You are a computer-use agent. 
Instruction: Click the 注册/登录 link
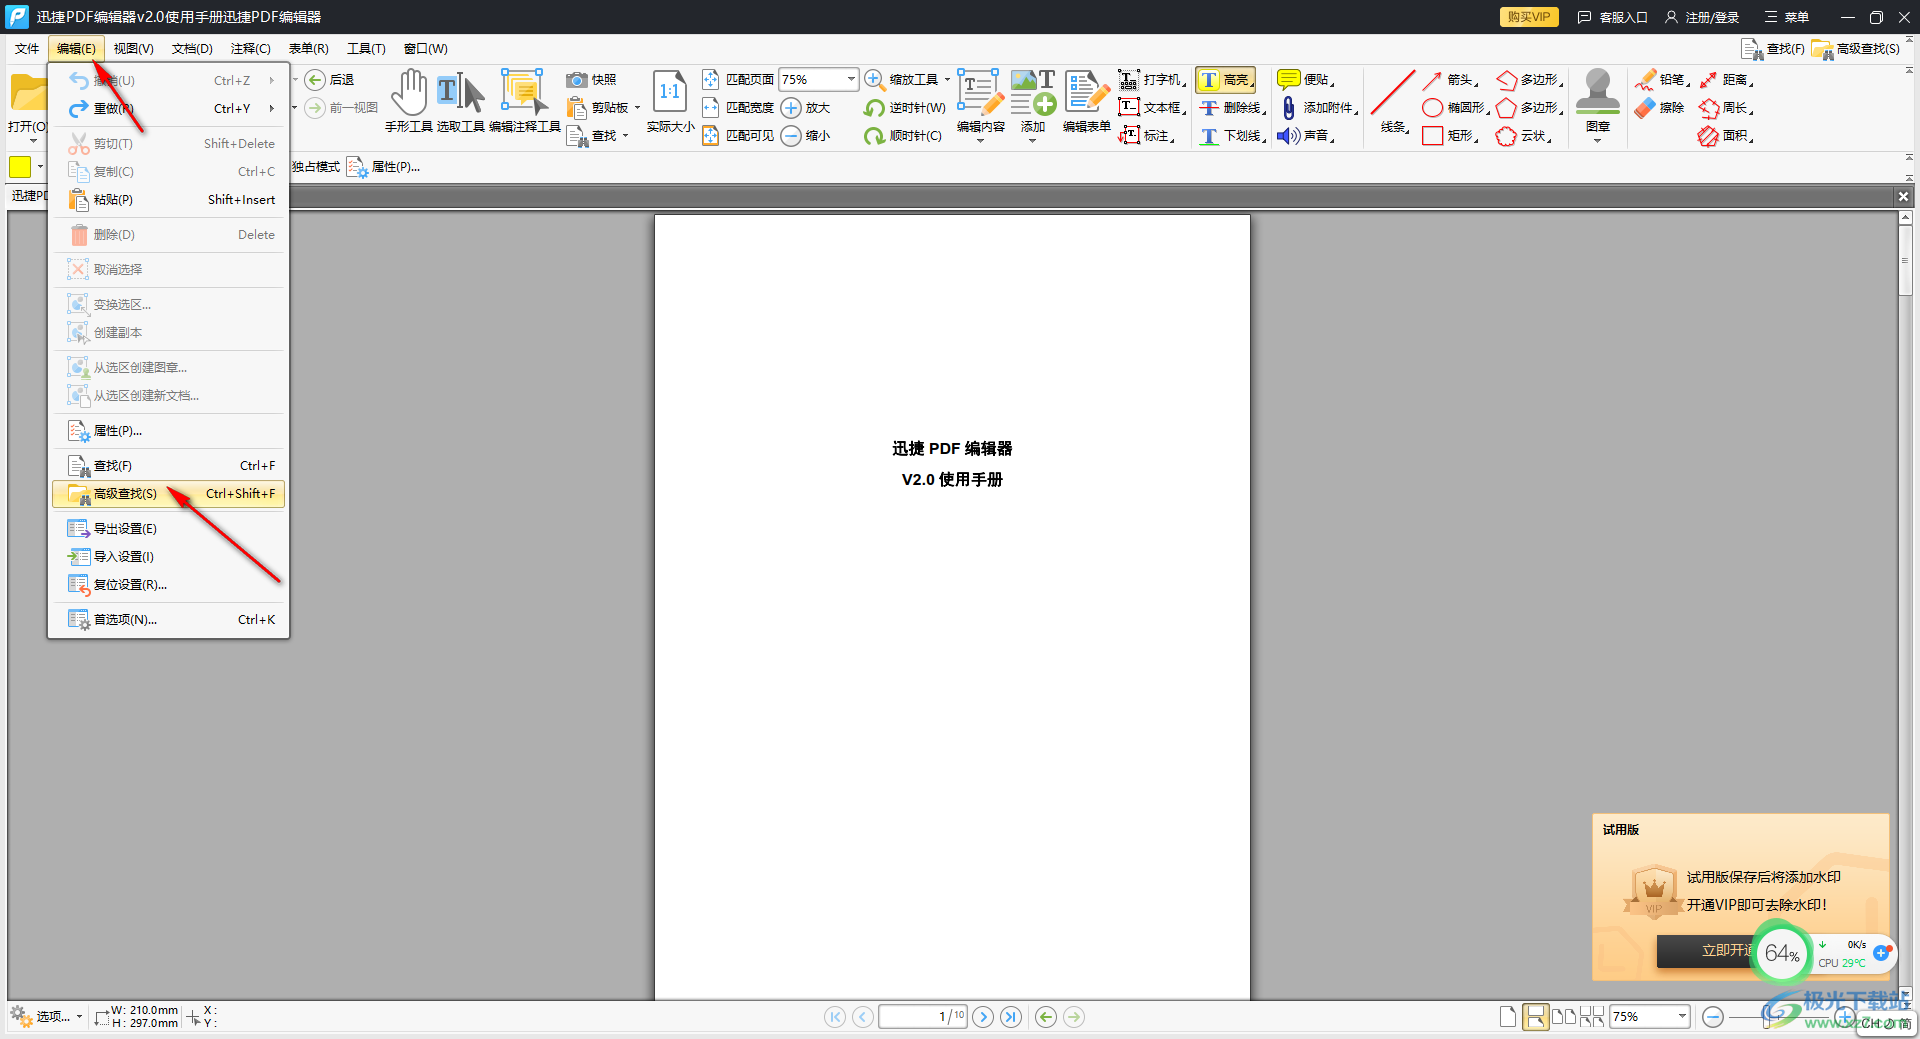[1702, 17]
